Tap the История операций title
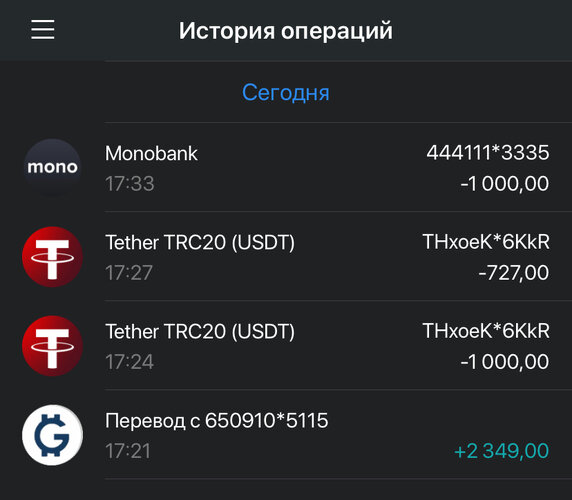This screenshot has width=572, height=500. point(286,31)
